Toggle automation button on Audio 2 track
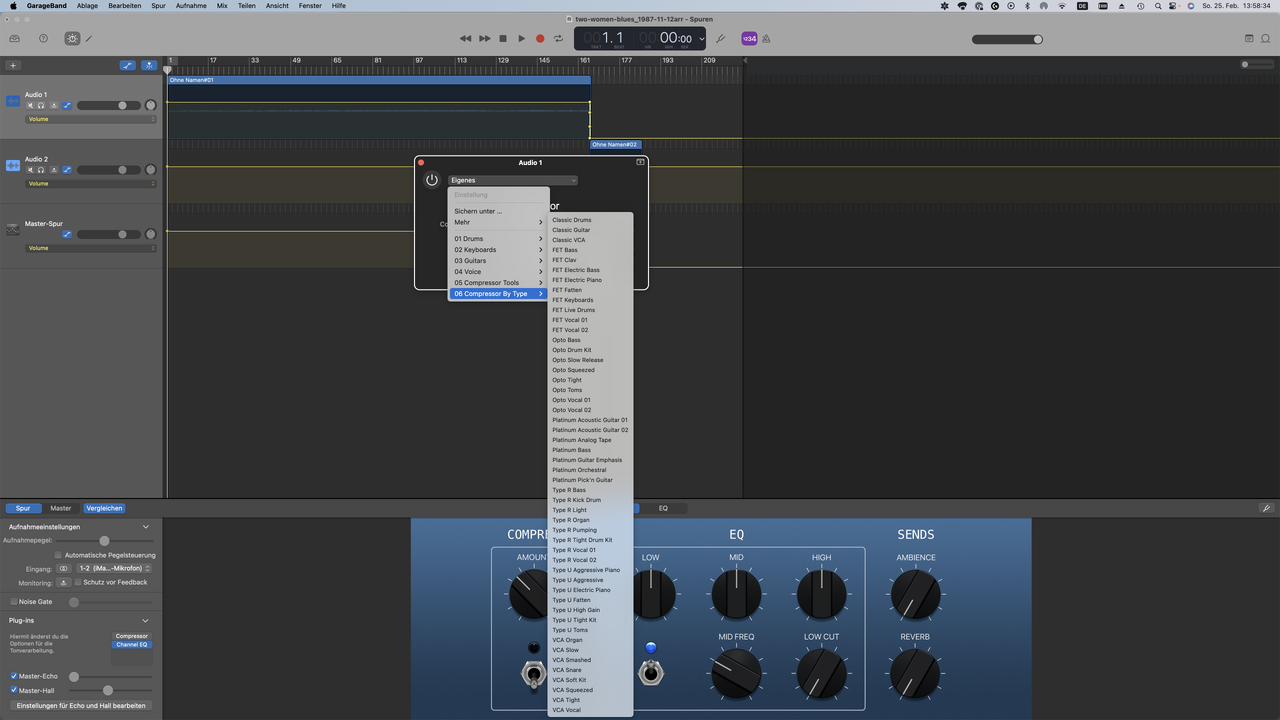Image resolution: width=1280 pixels, height=720 pixels. pyautogui.click(x=67, y=170)
